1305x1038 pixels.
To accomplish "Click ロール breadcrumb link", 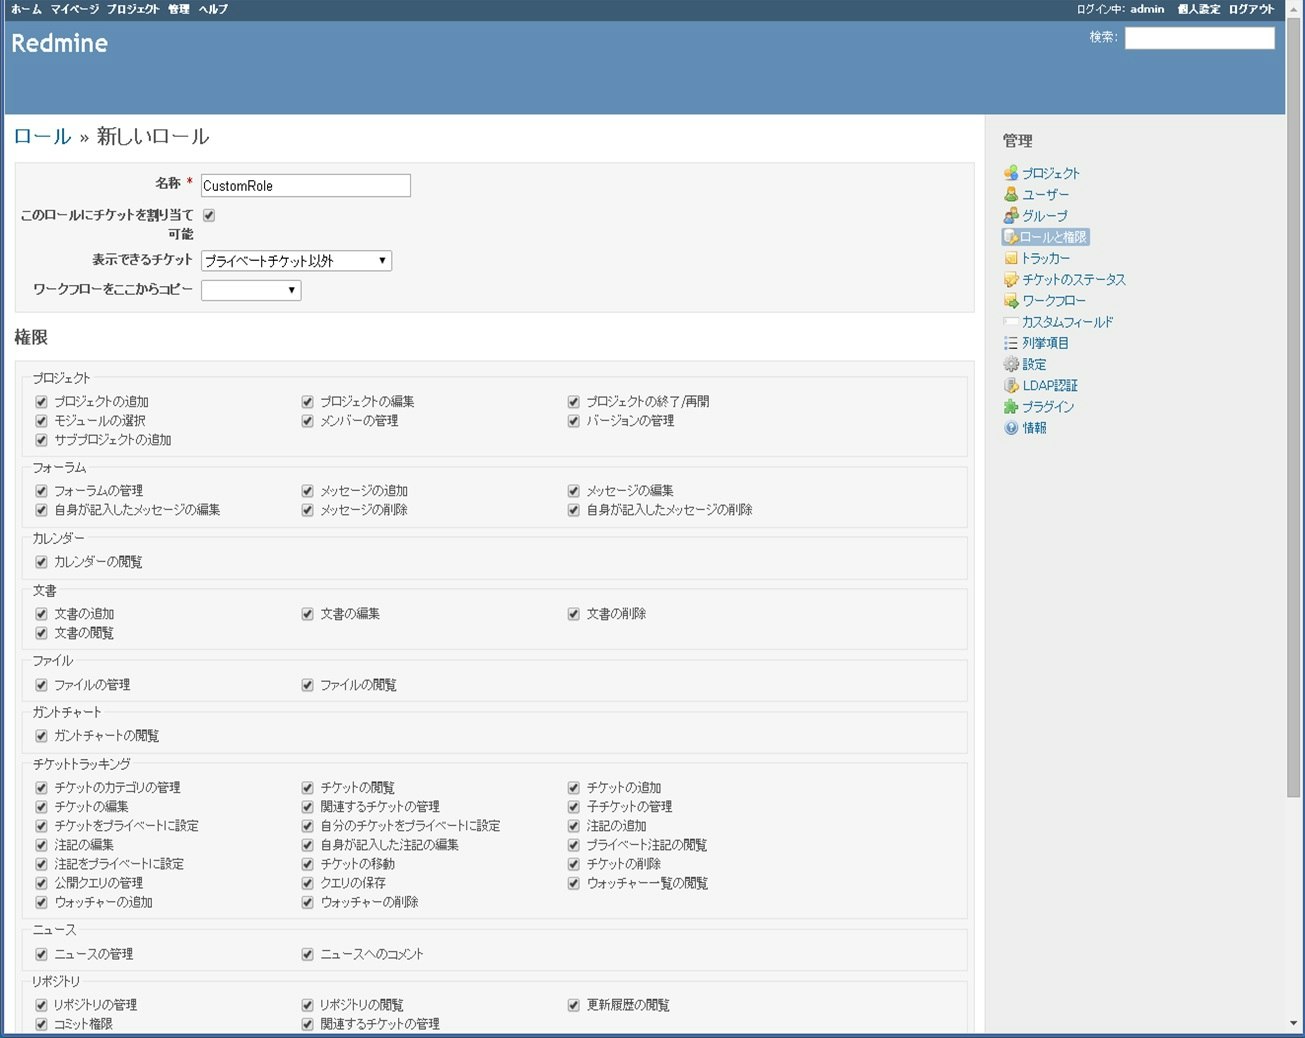I will click(42, 137).
